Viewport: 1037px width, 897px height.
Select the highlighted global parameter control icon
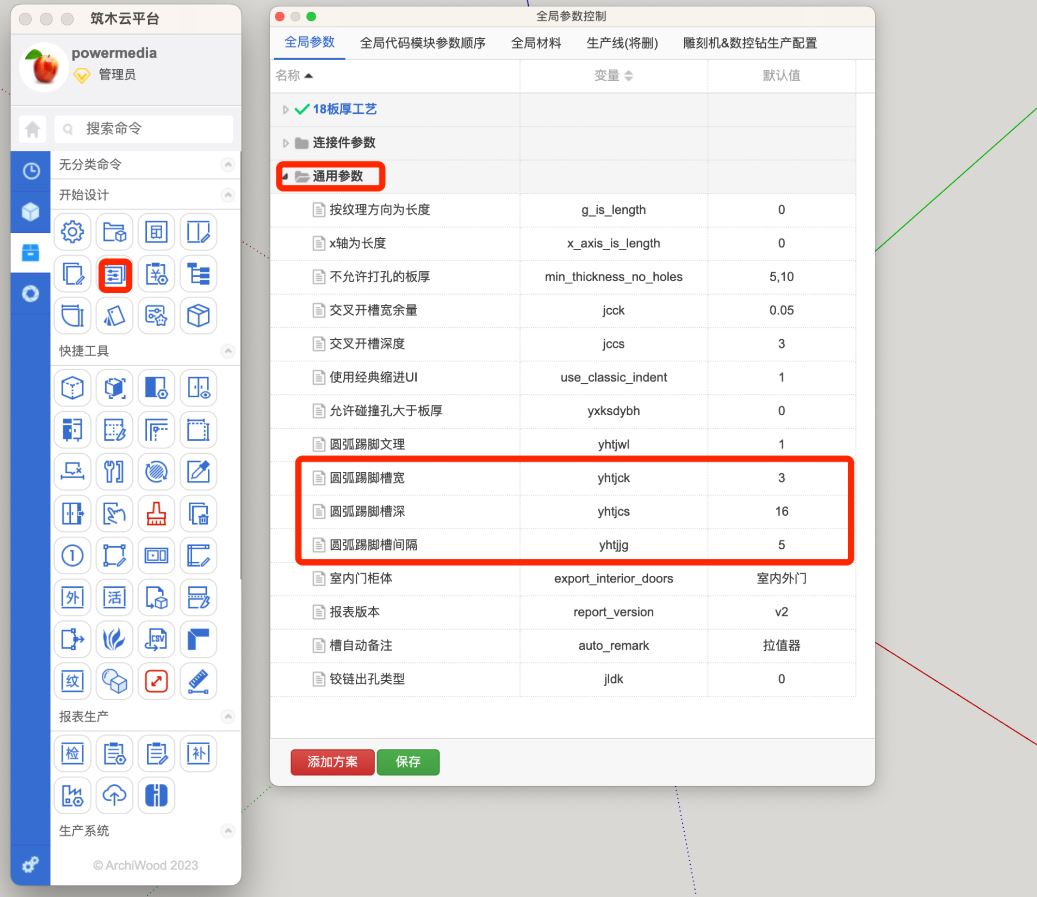(114, 272)
